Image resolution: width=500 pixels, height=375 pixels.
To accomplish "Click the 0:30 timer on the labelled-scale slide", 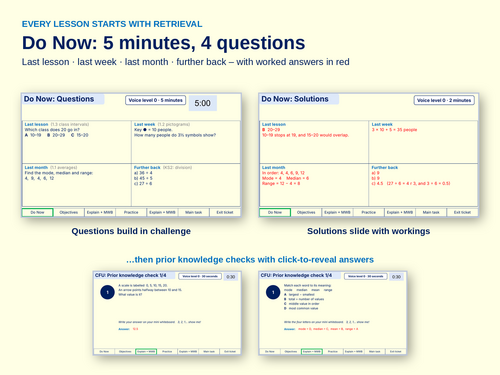I will 231,277.
